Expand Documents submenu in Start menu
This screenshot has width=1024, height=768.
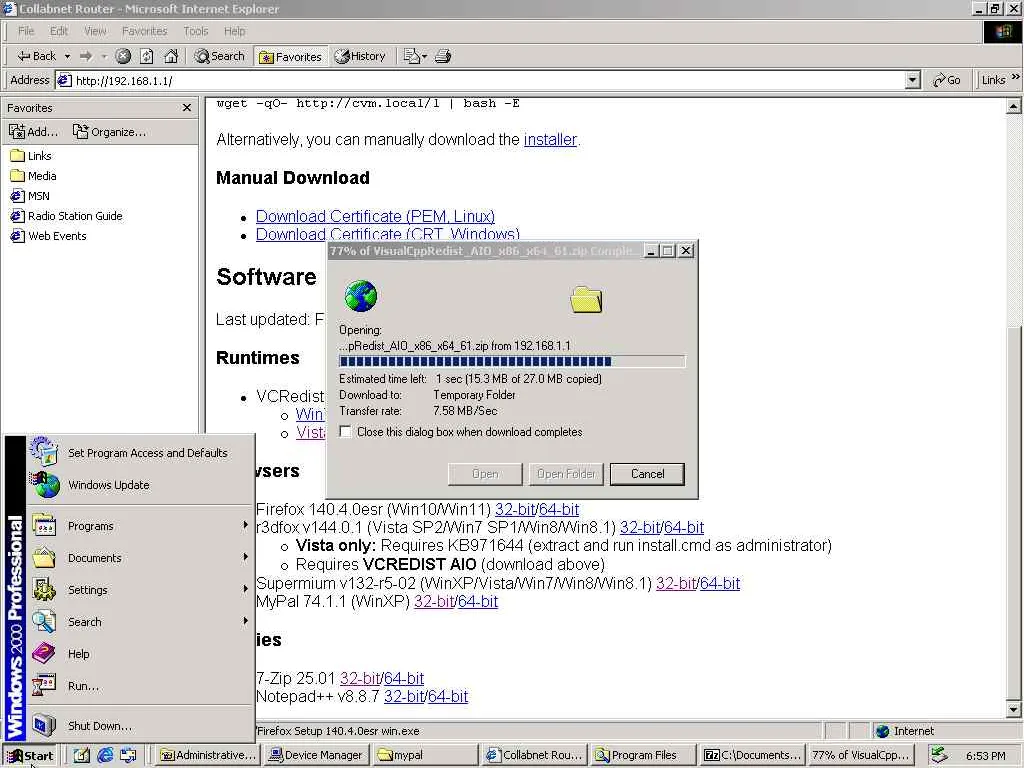[140, 558]
